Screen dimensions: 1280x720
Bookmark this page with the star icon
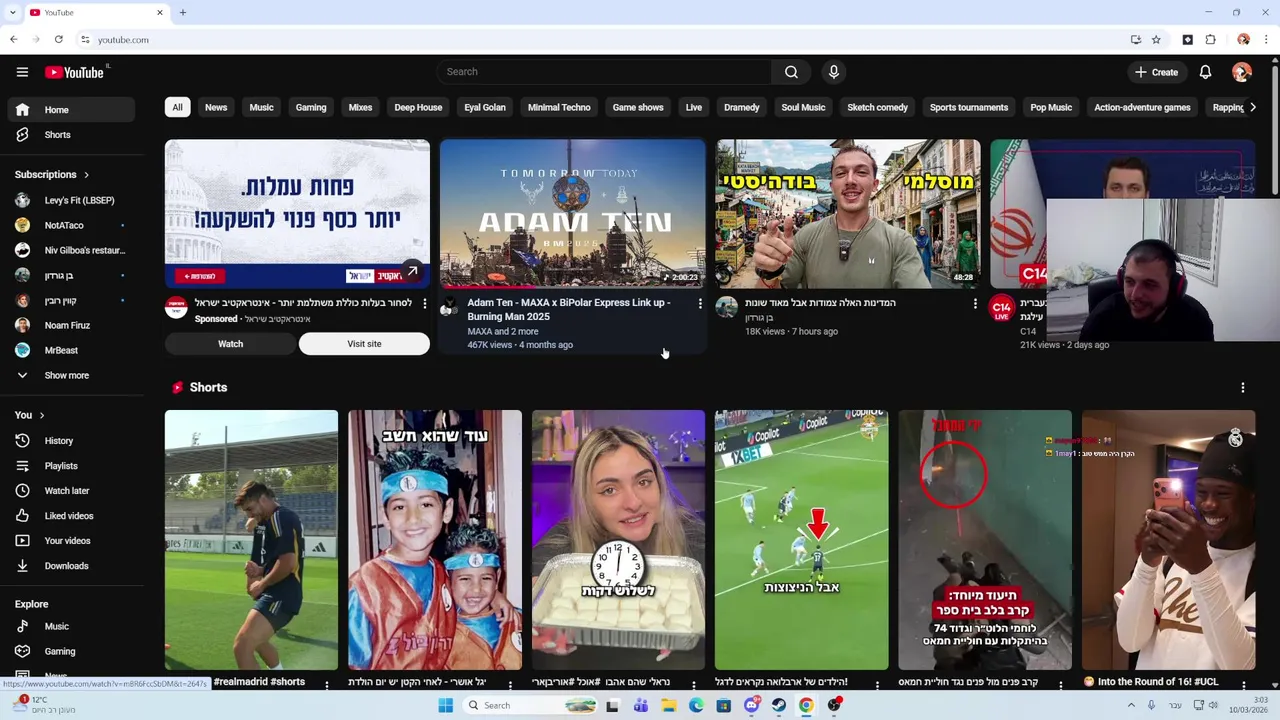click(x=1156, y=40)
